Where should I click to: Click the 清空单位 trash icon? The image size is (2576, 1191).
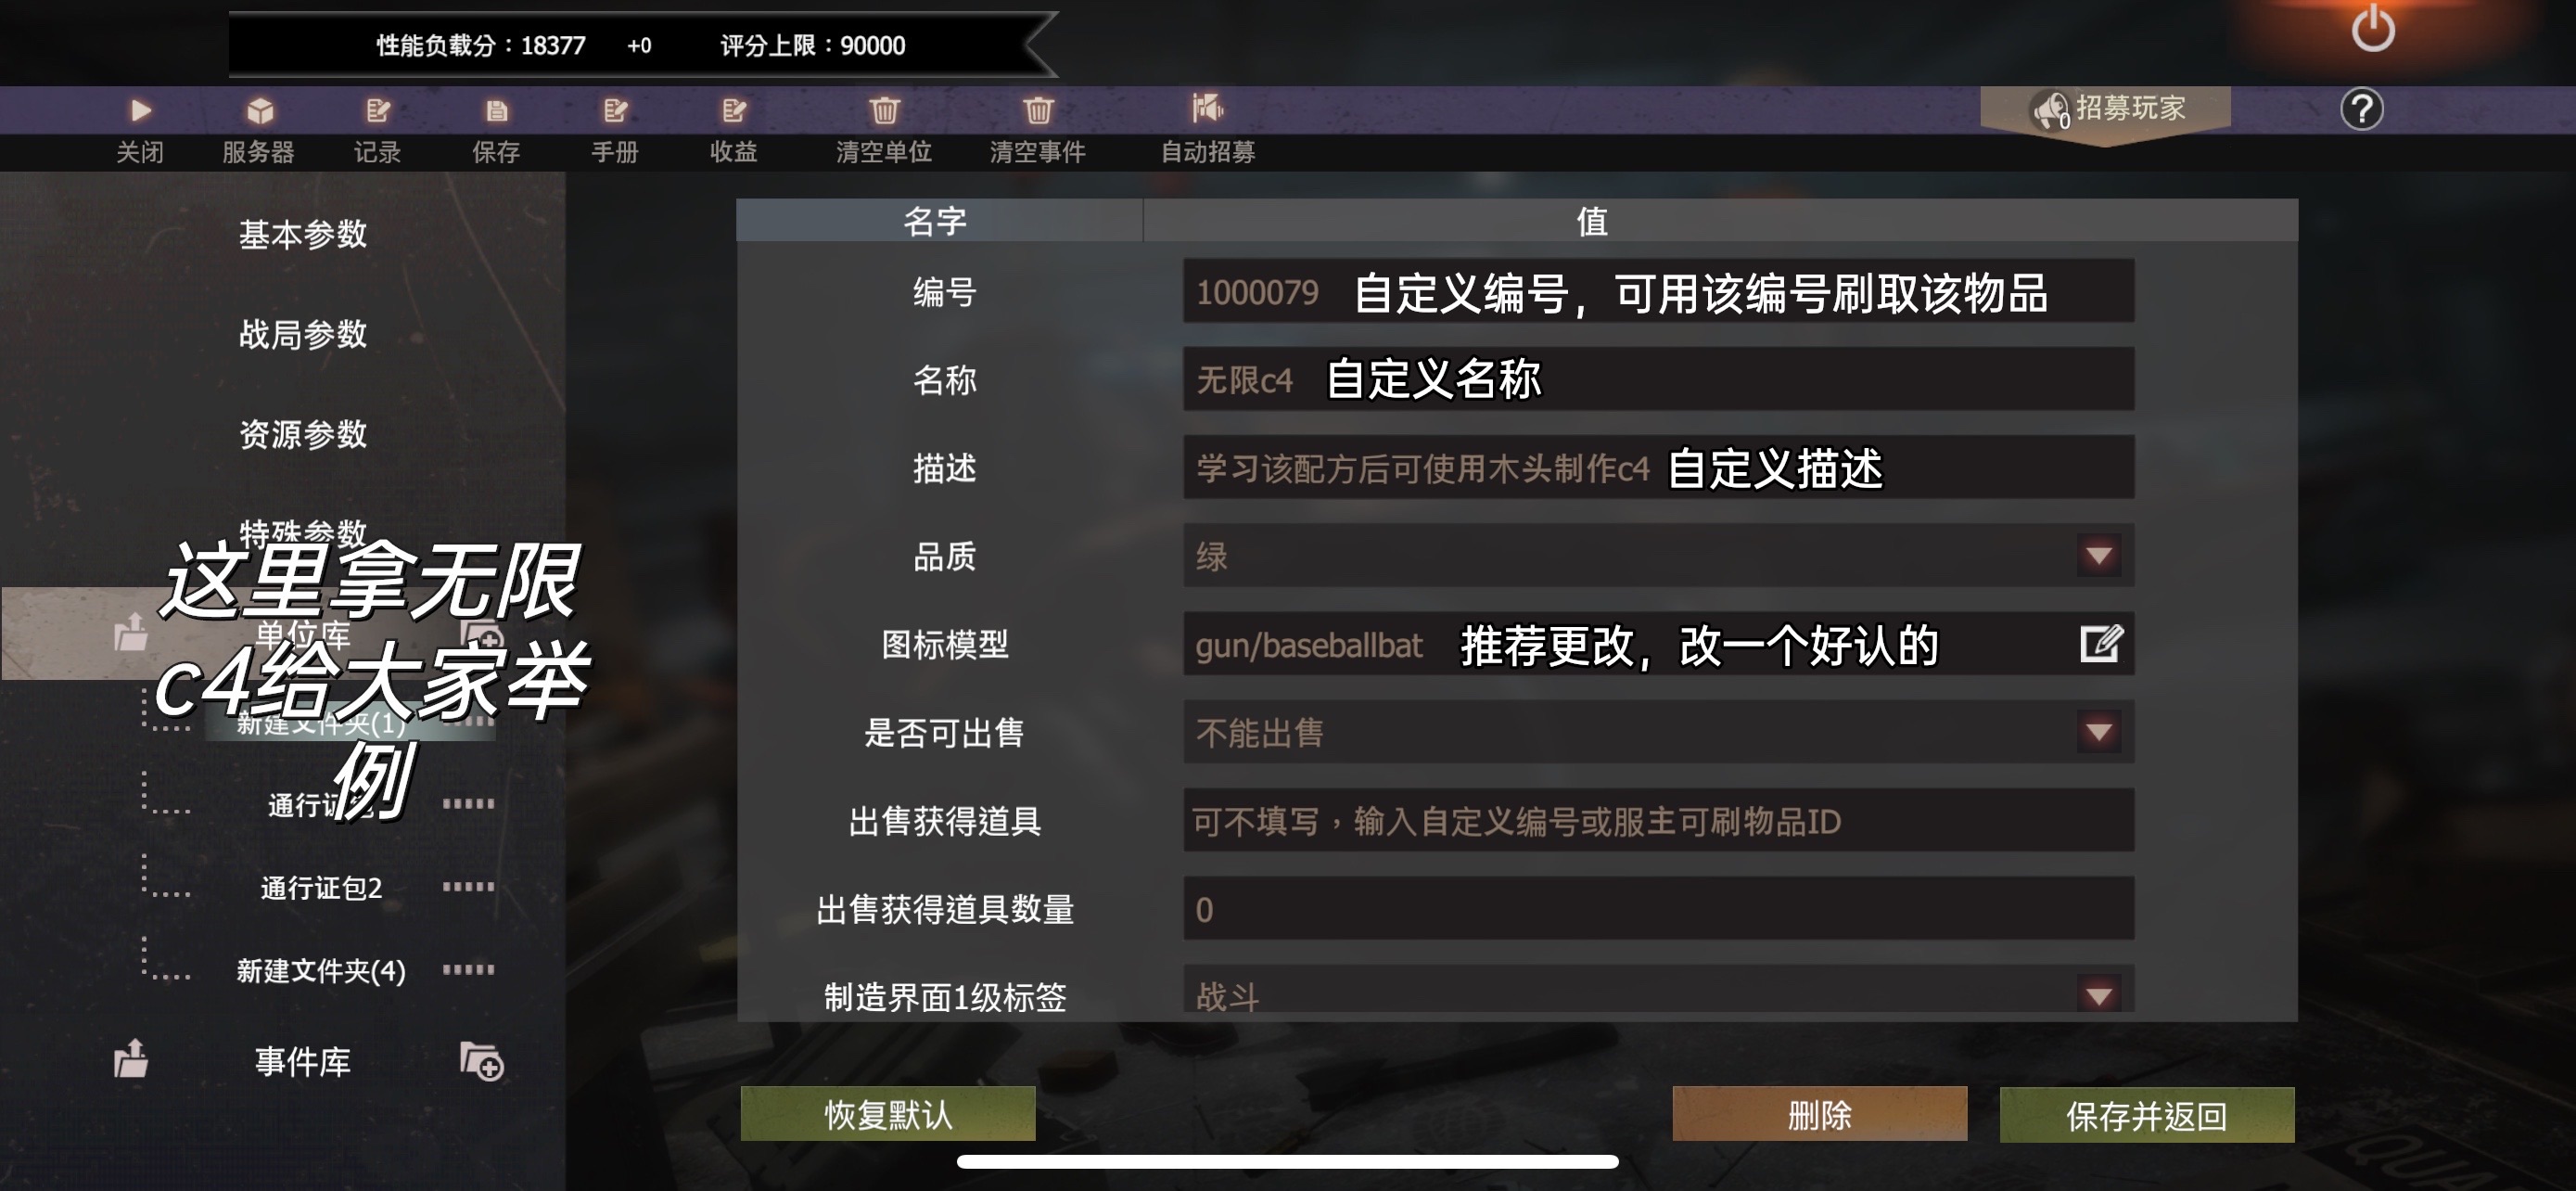884,110
